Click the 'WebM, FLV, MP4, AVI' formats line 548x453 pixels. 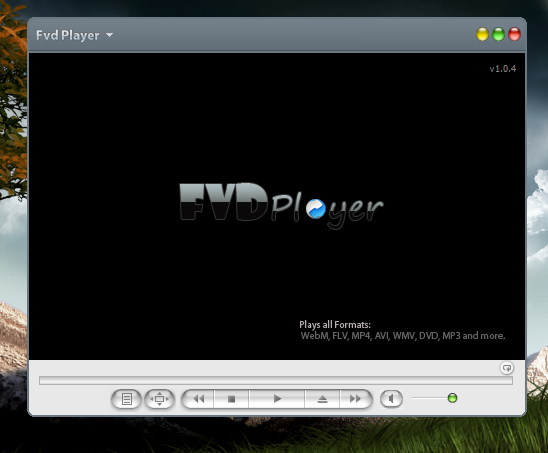pyautogui.click(x=403, y=336)
